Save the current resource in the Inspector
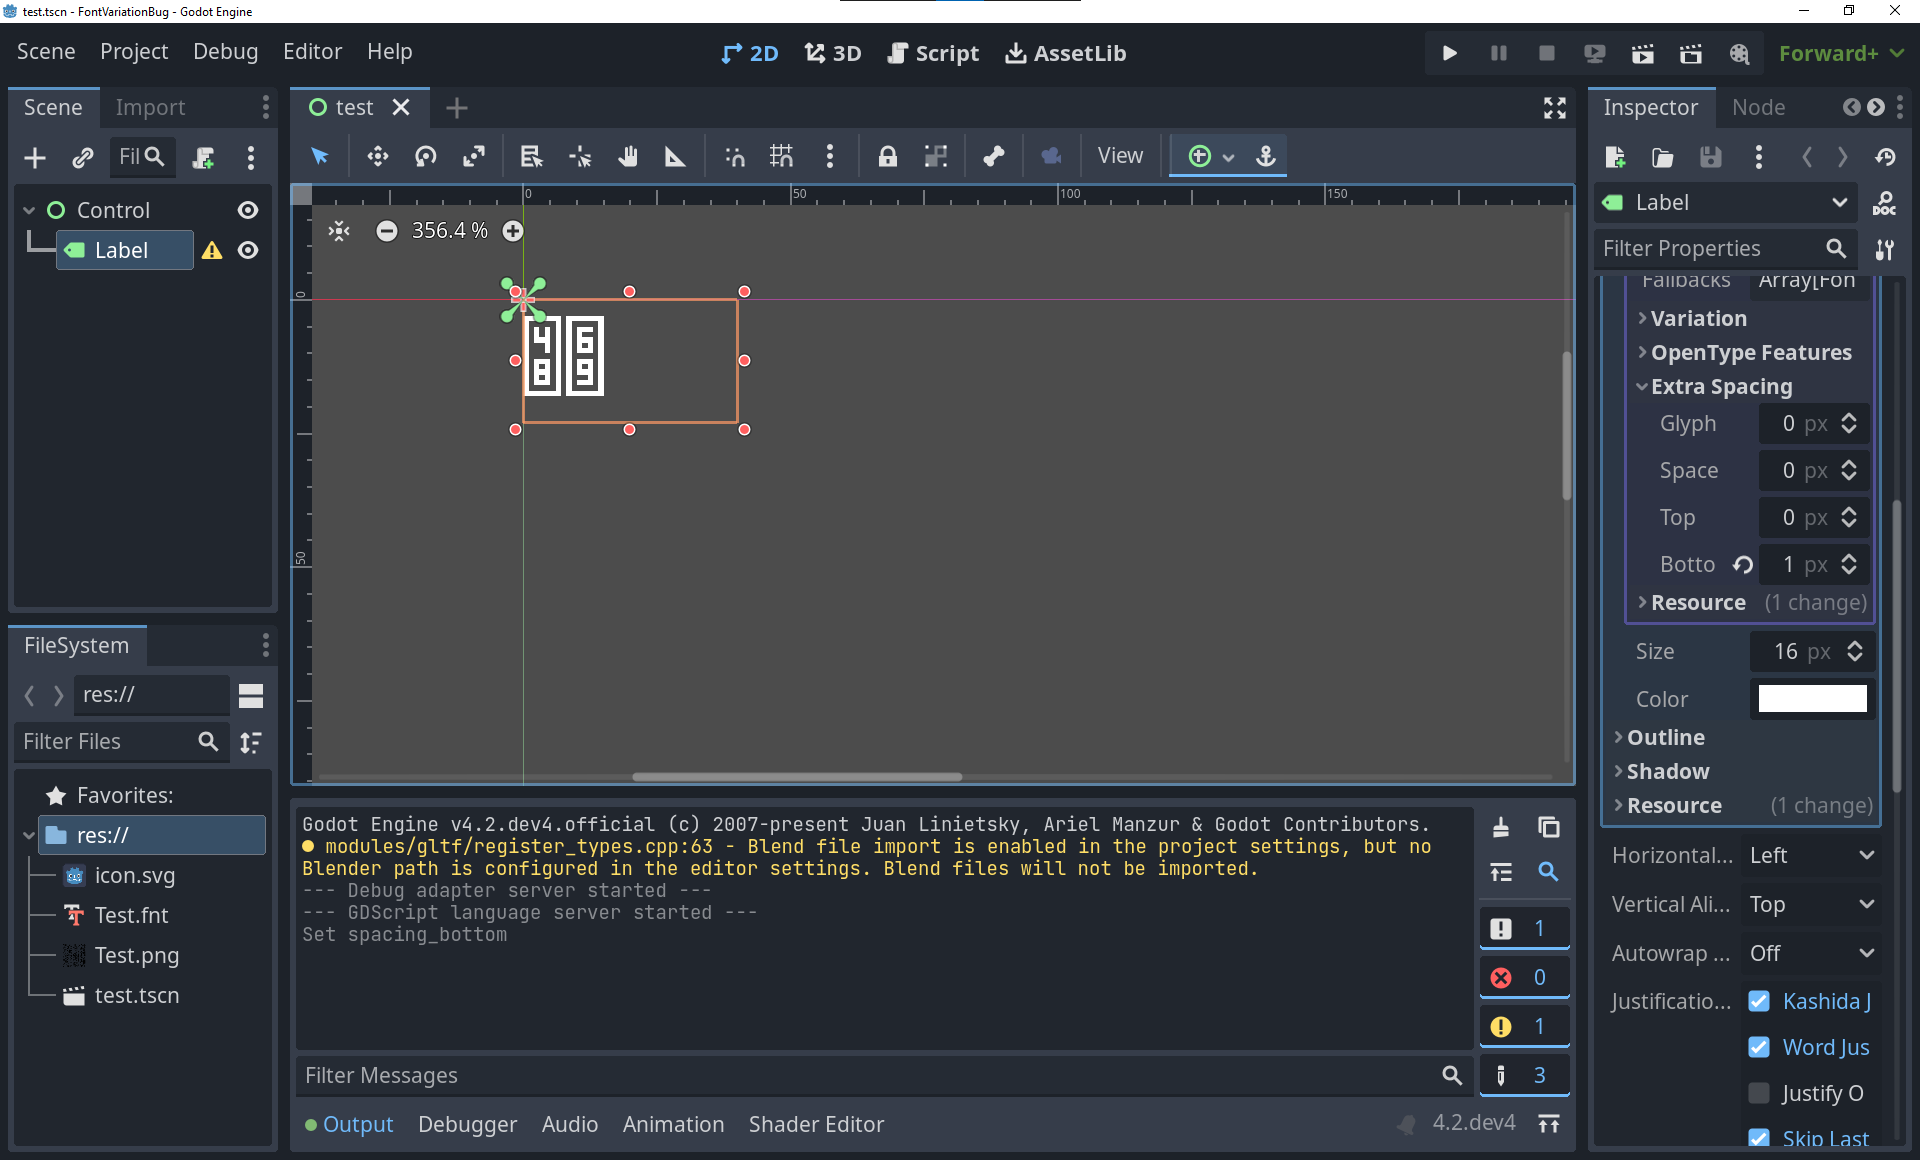 tap(1711, 157)
